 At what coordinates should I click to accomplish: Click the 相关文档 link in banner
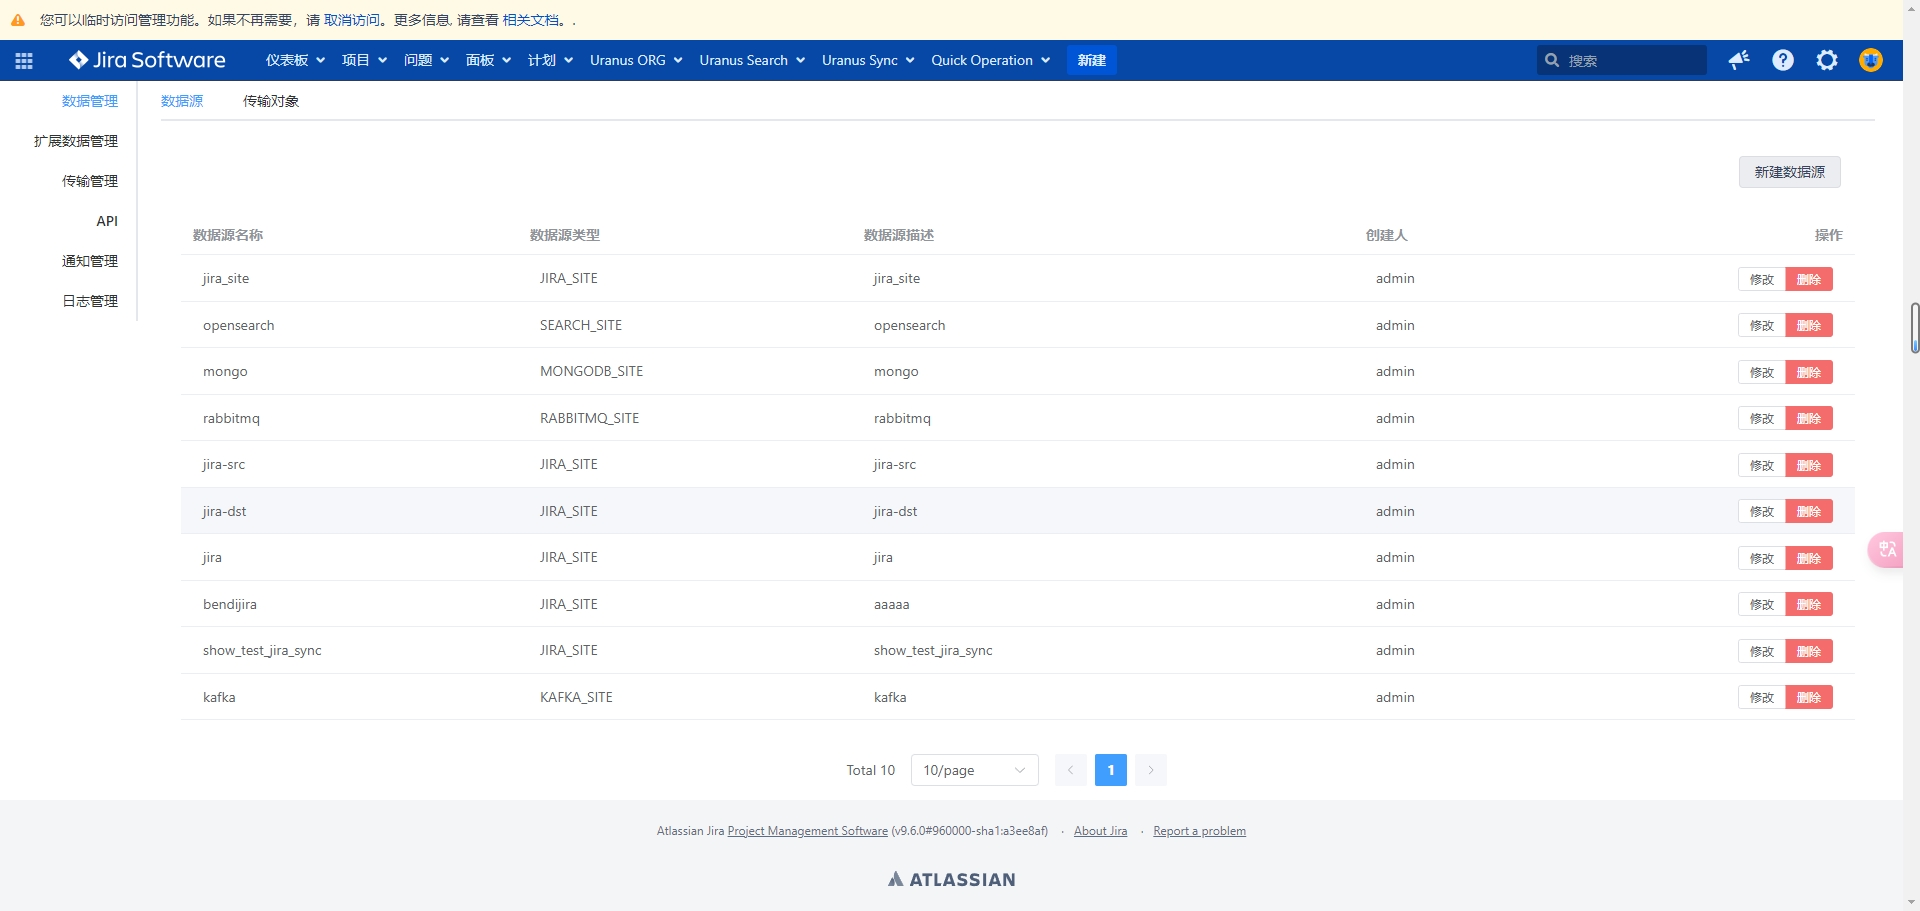pos(531,20)
